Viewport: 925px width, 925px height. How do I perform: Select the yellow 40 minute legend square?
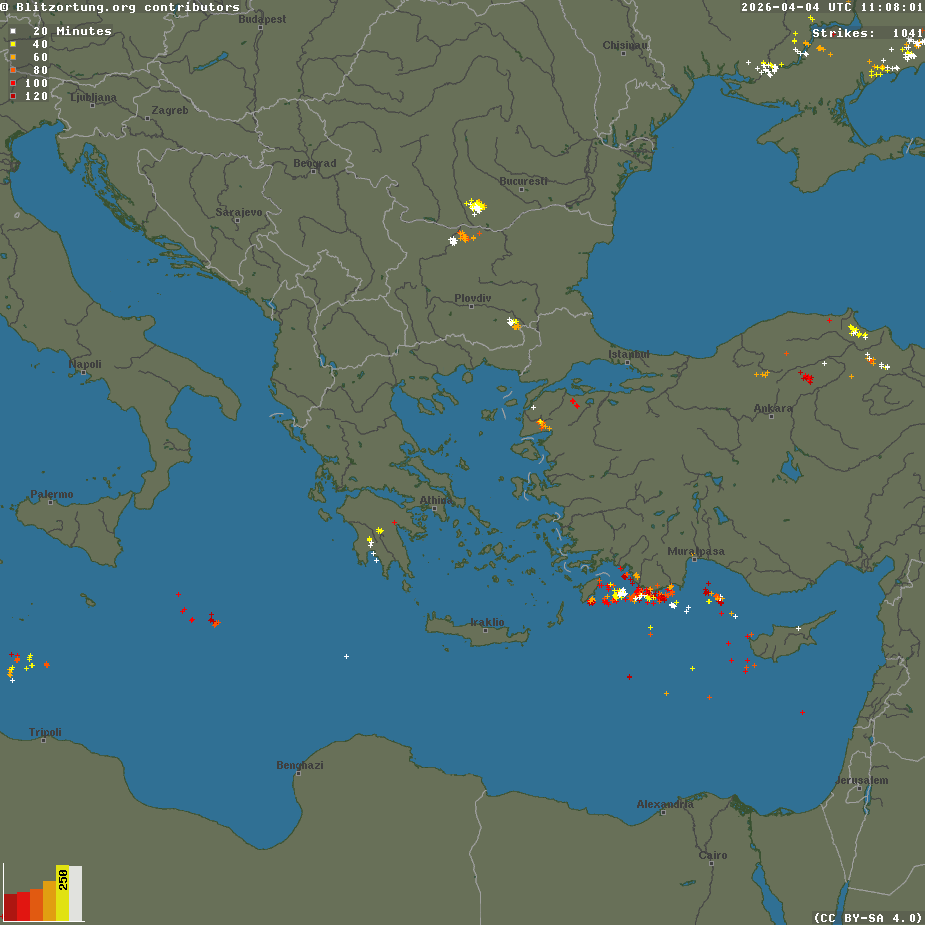point(13,44)
